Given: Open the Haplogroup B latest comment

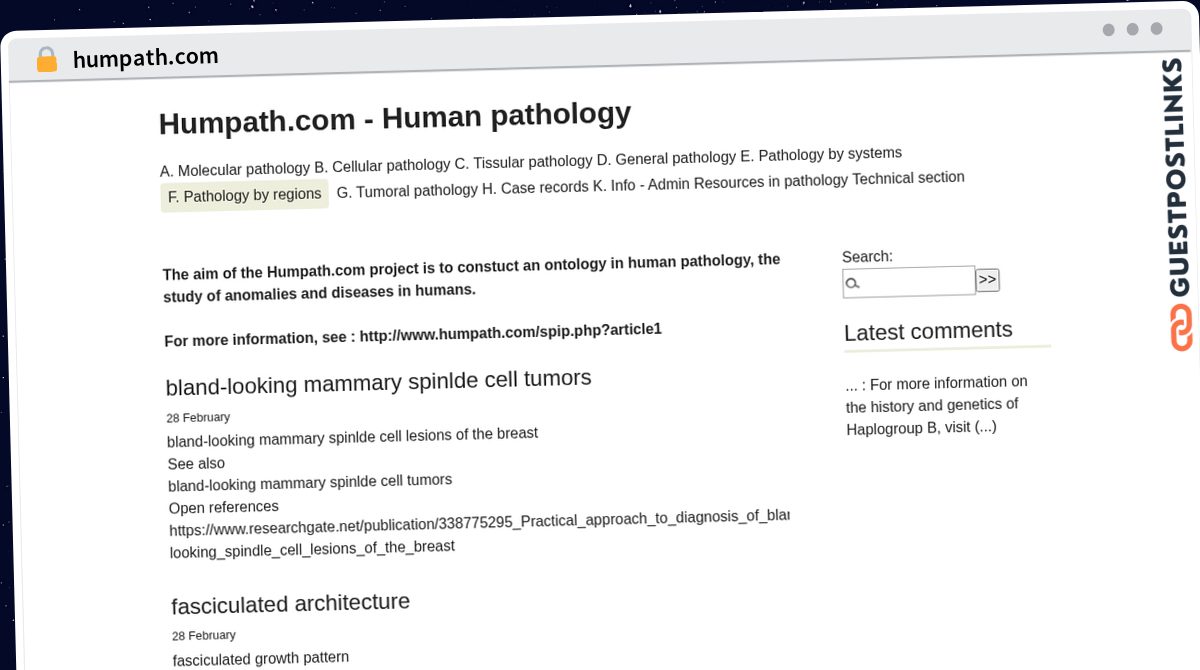Looking at the screenshot, I should pyautogui.click(x=936, y=405).
